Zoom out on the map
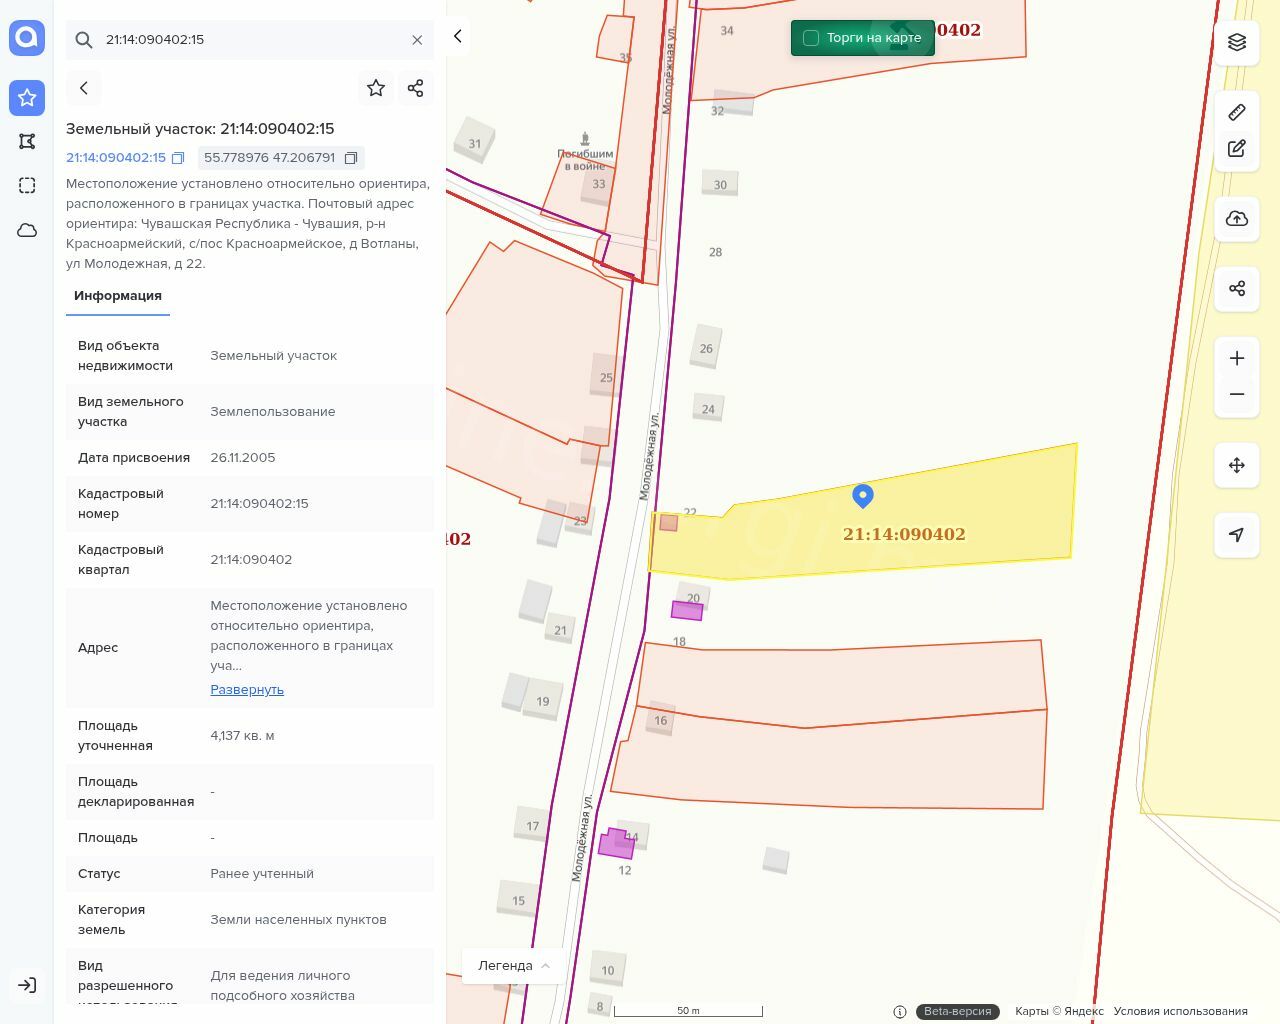This screenshot has width=1280, height=1024. tap(1237, 394)
